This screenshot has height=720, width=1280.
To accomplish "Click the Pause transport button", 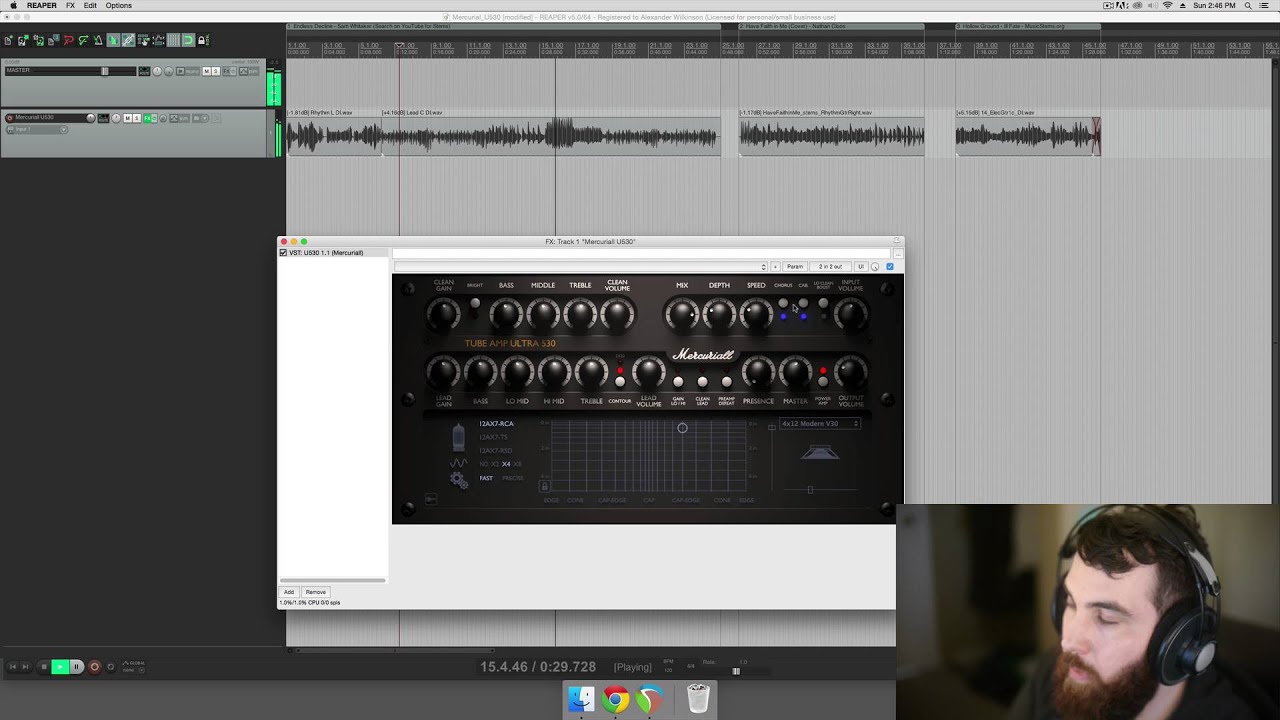I will [76, 667].
